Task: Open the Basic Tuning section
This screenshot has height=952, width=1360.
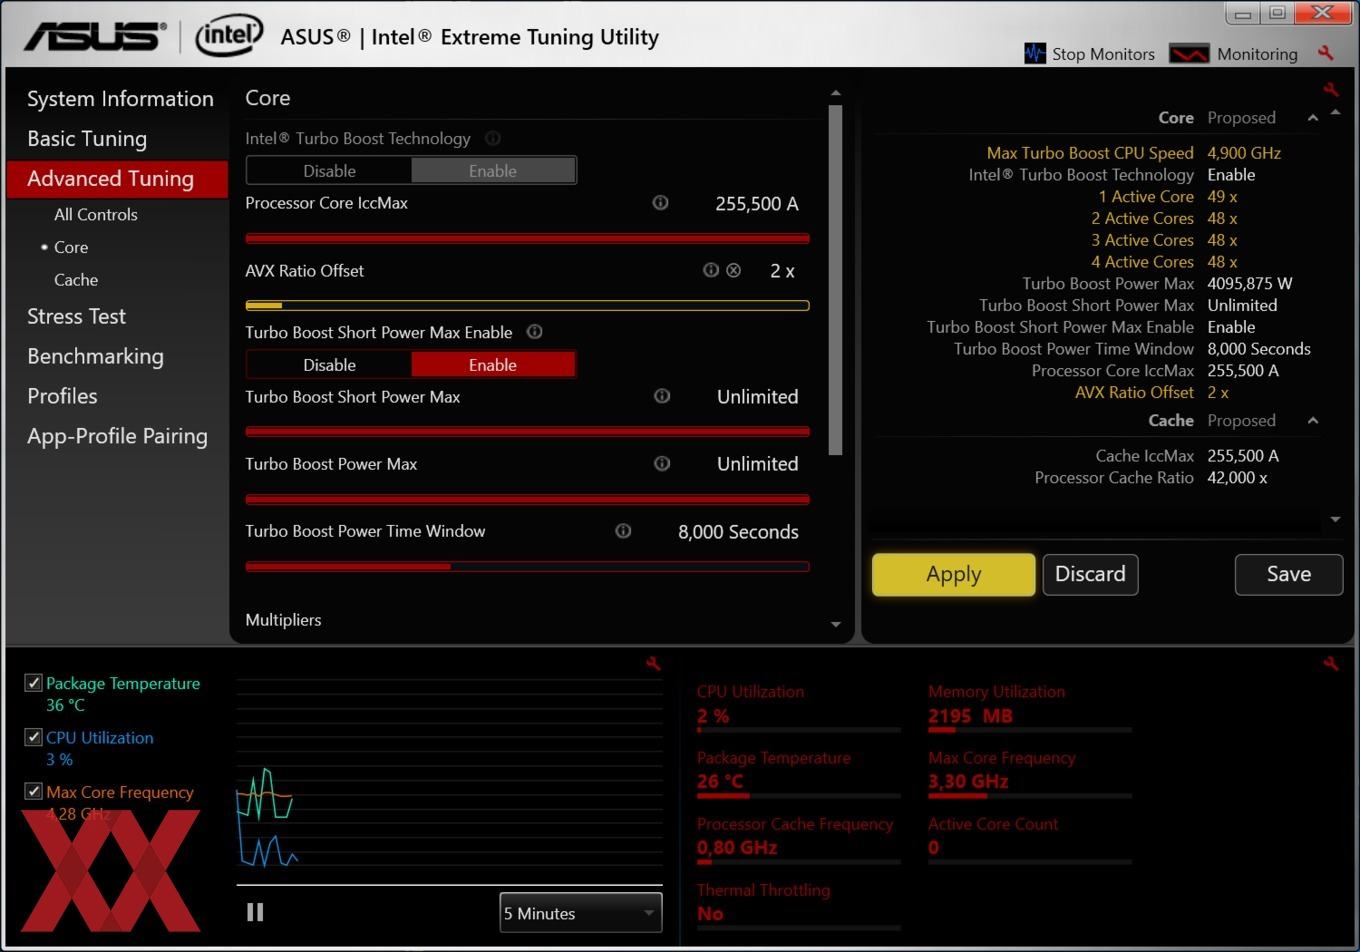Action: pos(87,139)
